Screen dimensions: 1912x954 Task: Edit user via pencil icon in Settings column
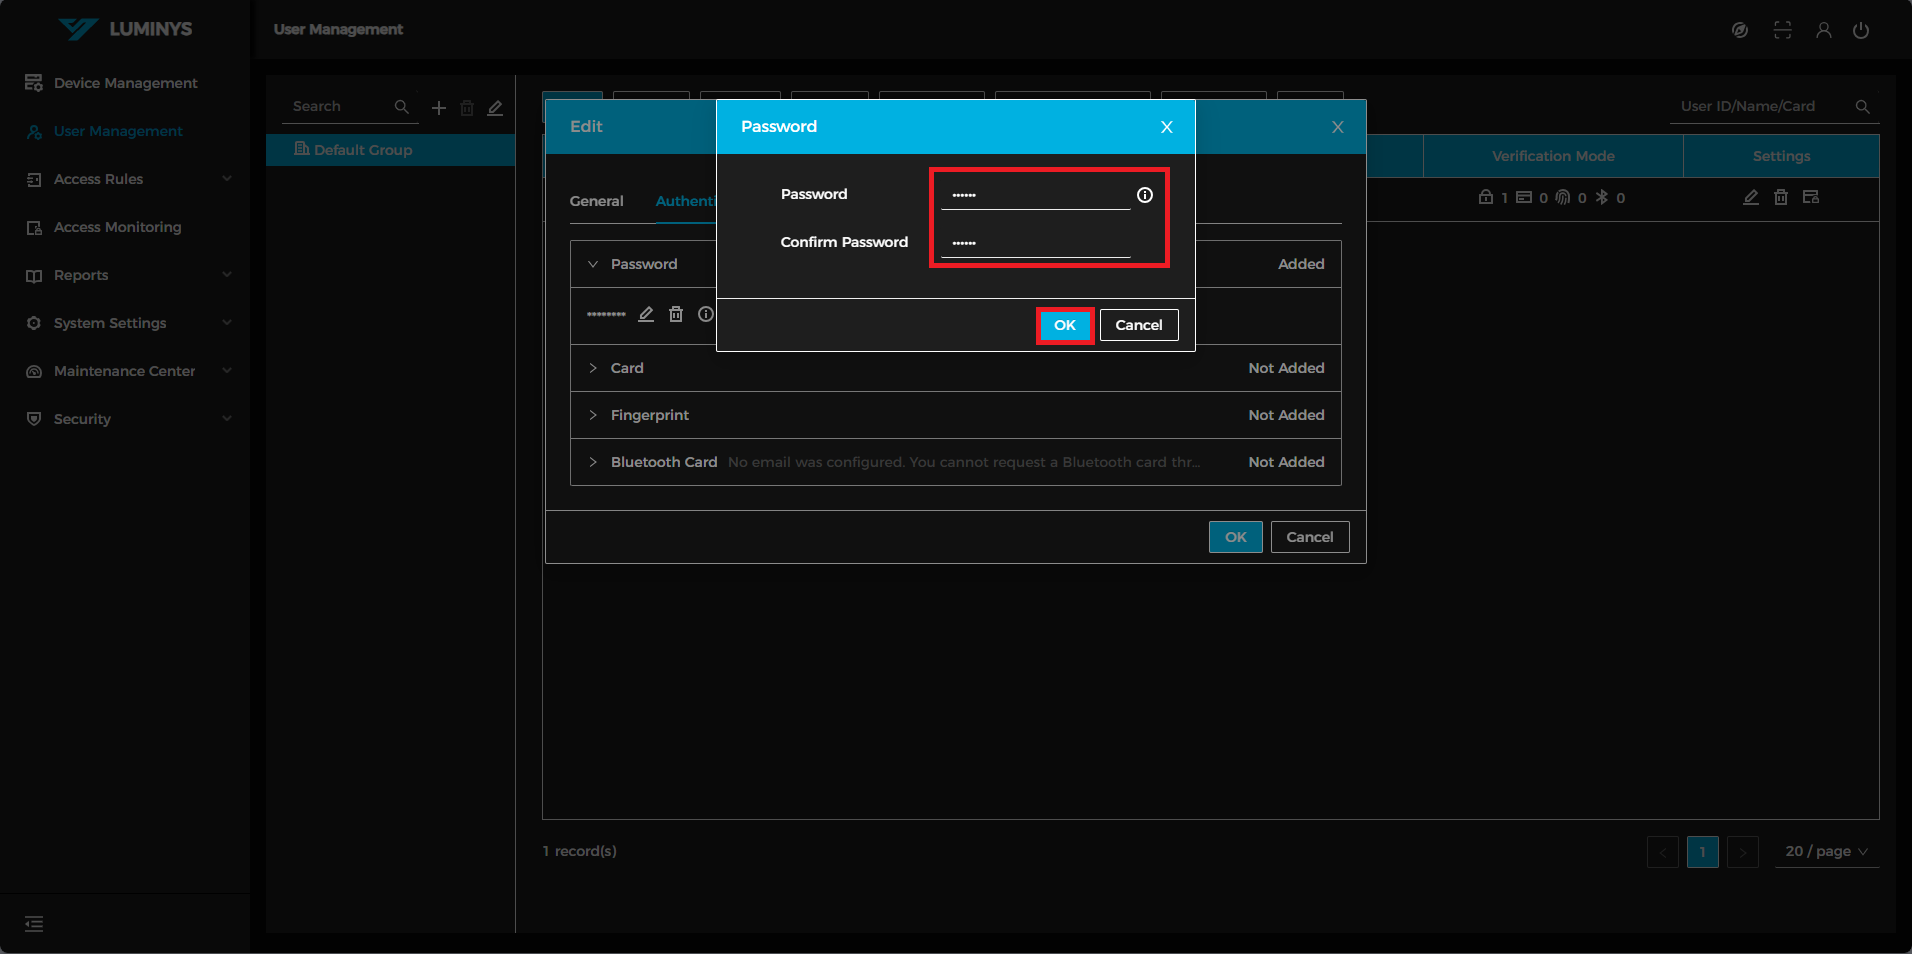pos(1751,198)
